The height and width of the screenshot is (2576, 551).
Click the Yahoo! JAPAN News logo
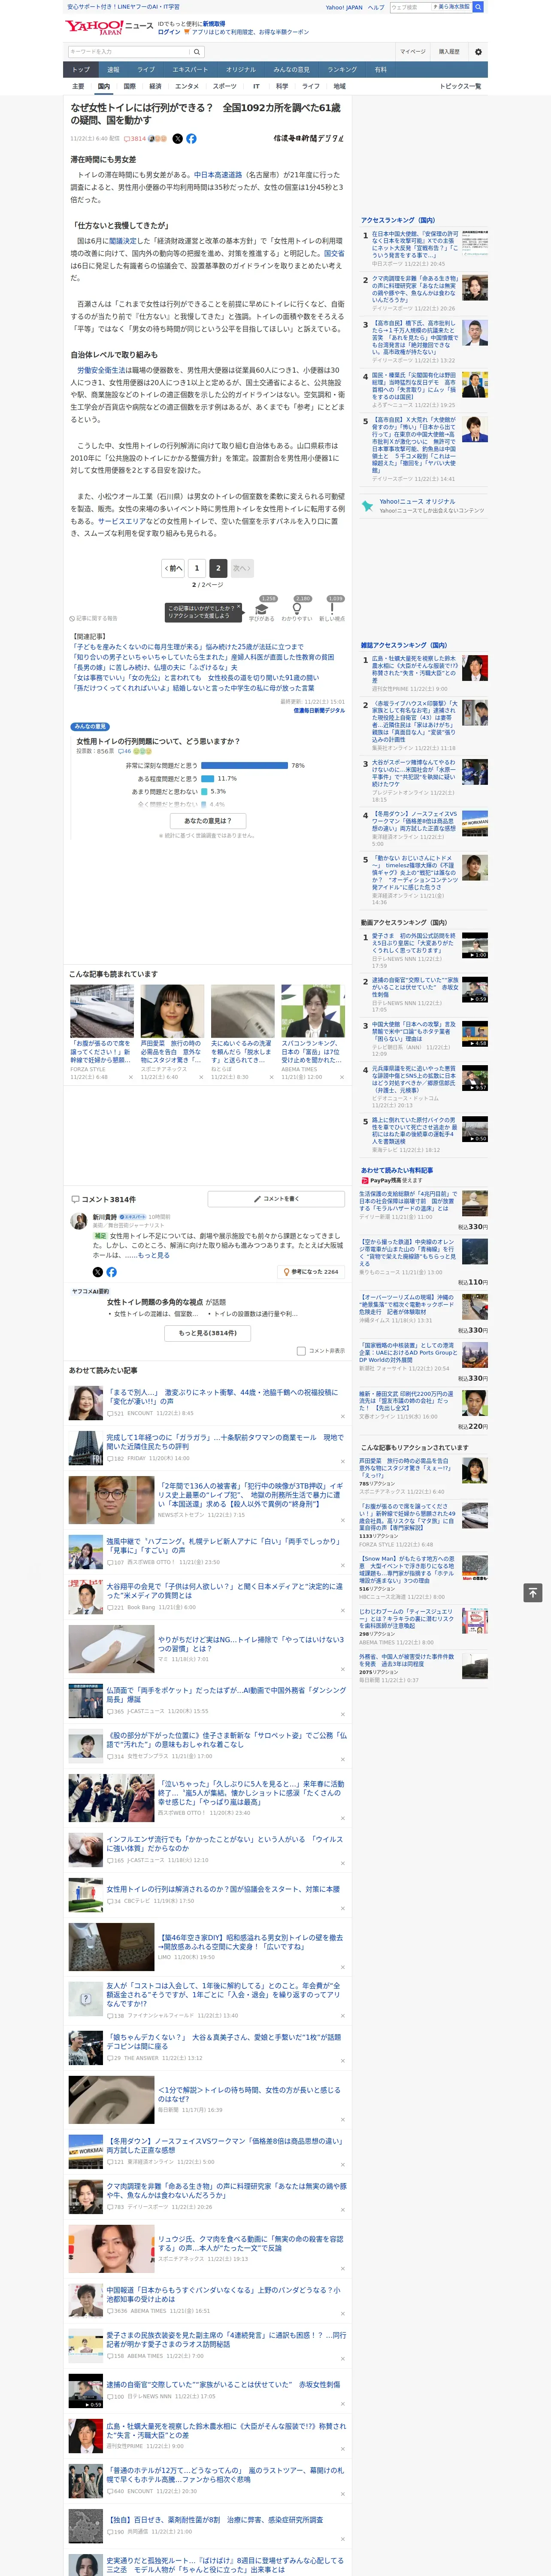[x=109, y=27]
